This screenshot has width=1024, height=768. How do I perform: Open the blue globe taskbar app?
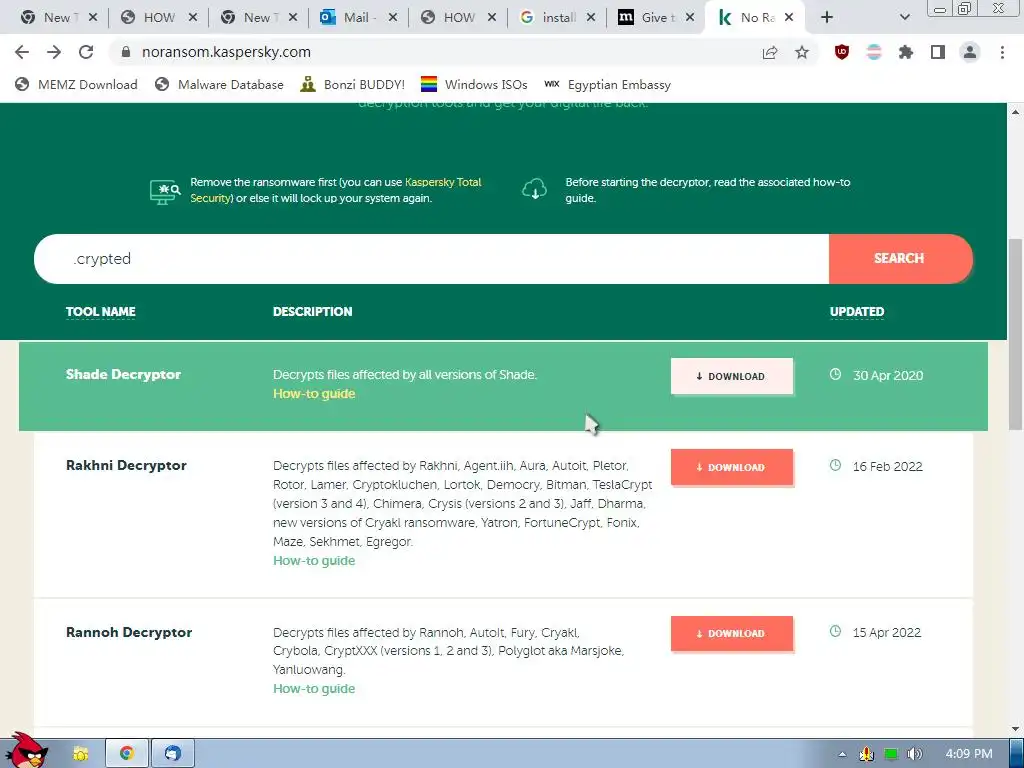point(173,754)
